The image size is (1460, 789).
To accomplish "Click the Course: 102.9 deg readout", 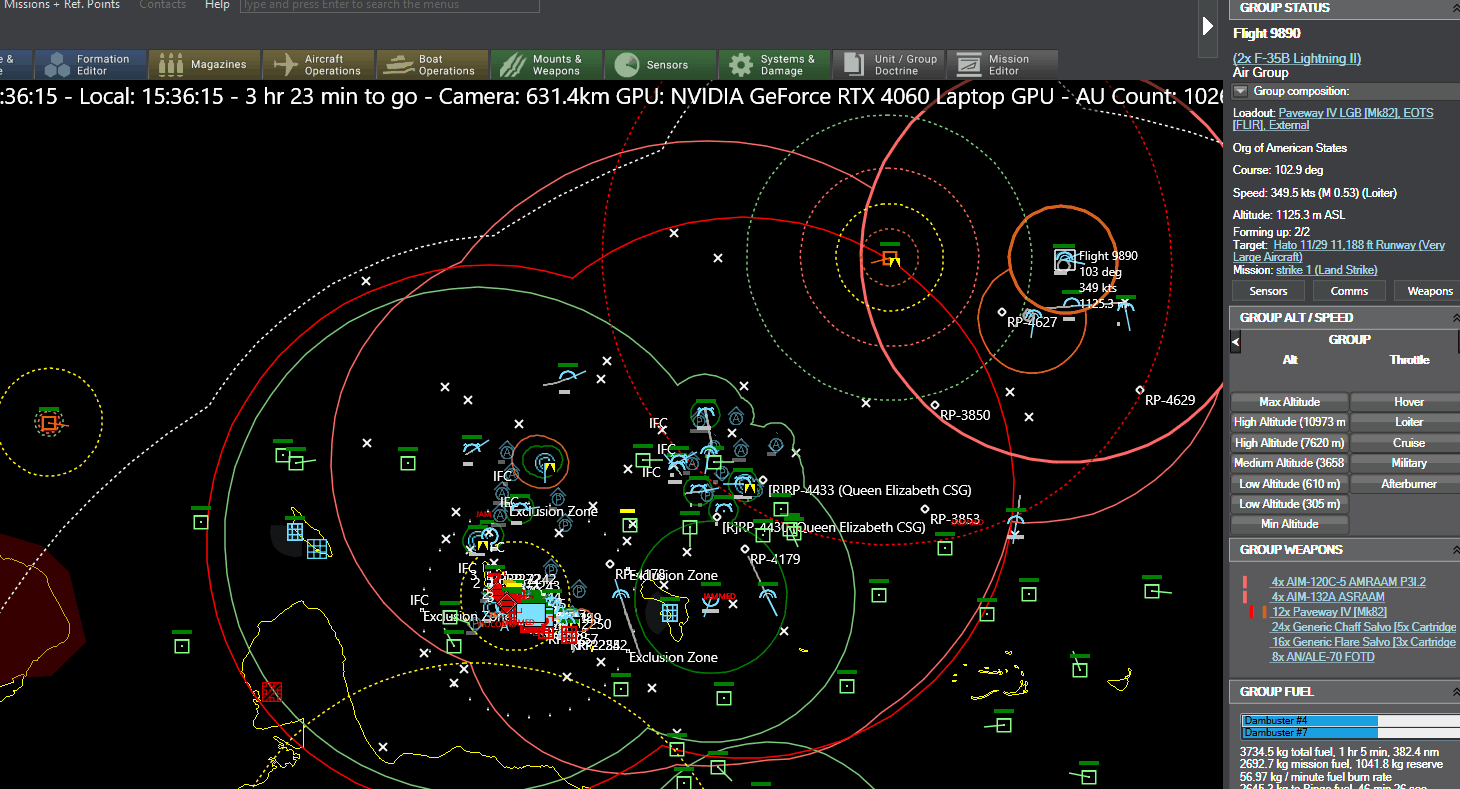I will 1278,170.
